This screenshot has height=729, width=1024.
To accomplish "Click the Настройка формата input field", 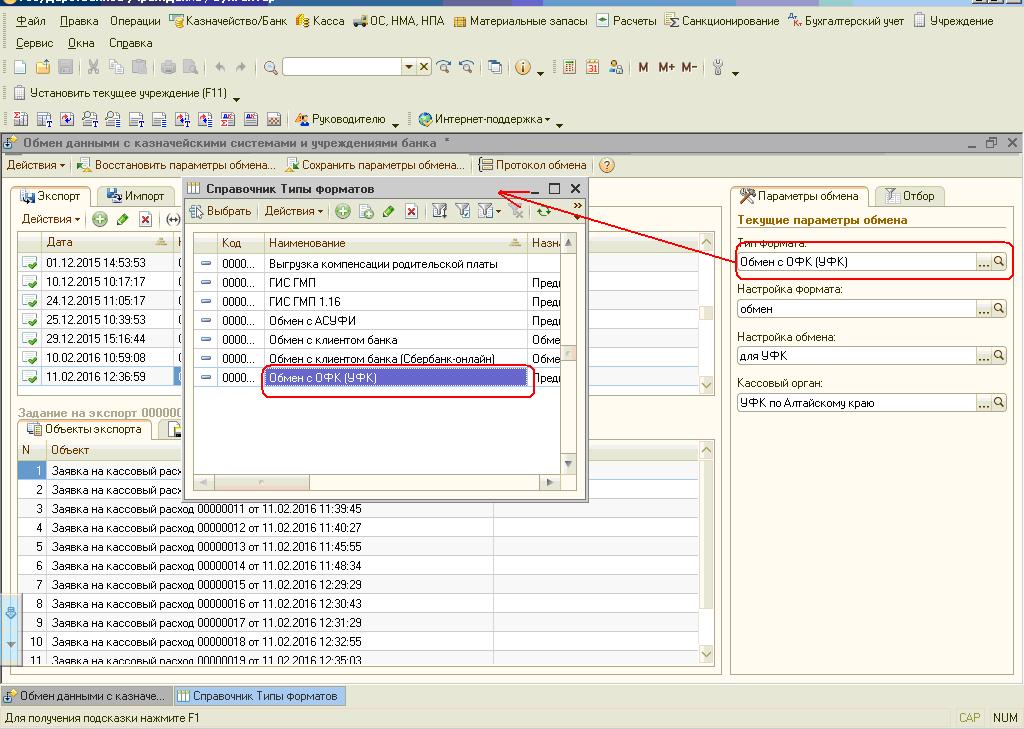I will [x=855, y=309].
